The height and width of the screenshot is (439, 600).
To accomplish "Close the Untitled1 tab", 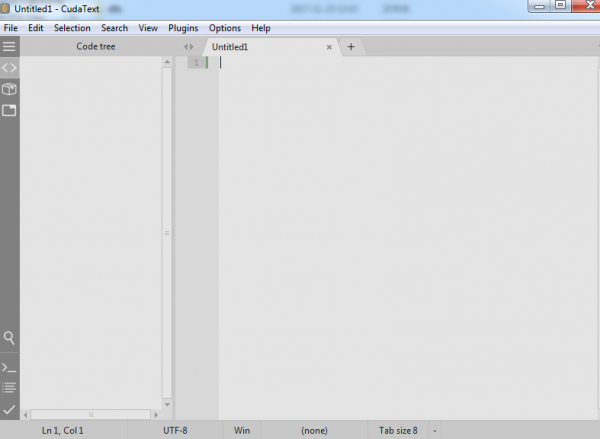I will click(x=329, y=47).
